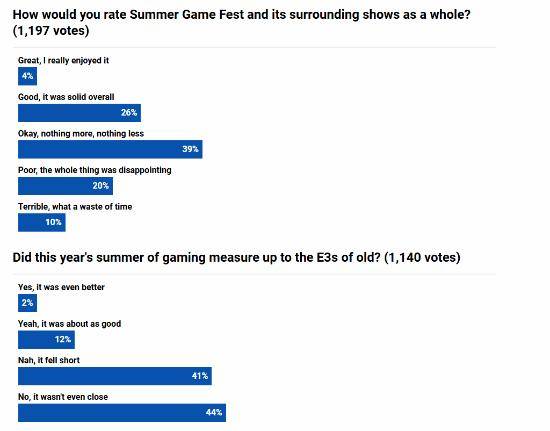Select 'Good, it was solid overall' label
The image size is (550, 431).
pyautogui.click(x=66, y=97)
